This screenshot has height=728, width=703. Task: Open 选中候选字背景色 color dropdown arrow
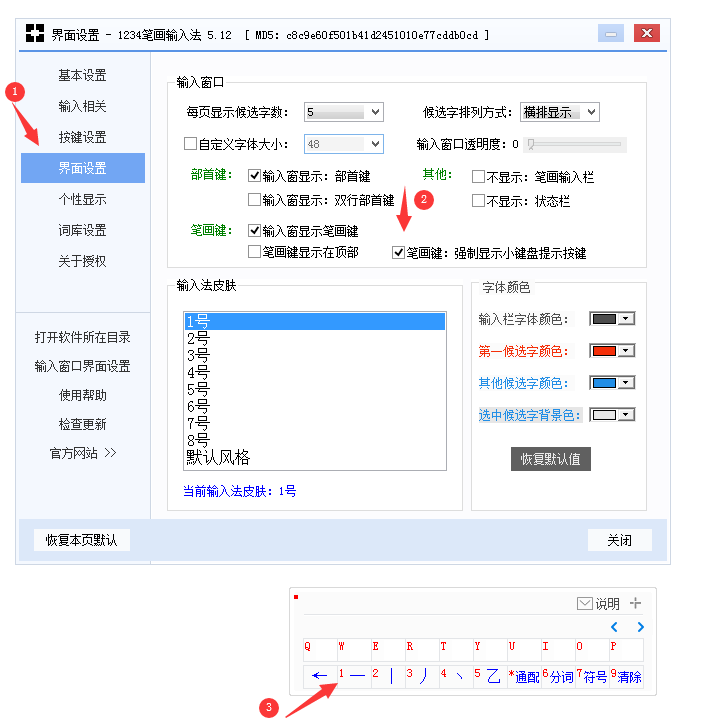pyautogui.click(x=626, y=415)
